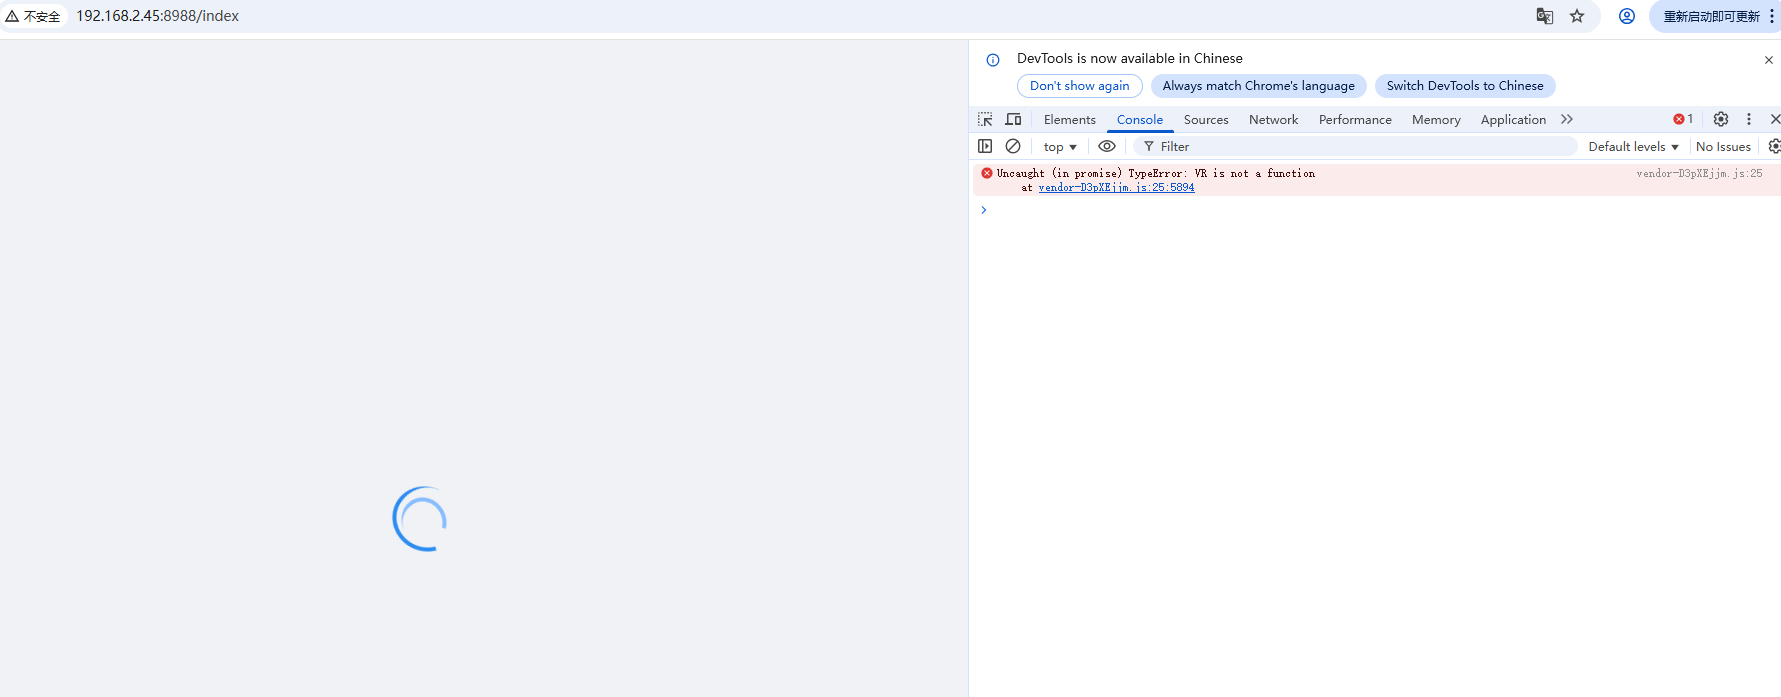The height and width of the screenshot is (697, 1781).
Task: Open DevTools settings gear icon
Action: [x=1720, y=119]
